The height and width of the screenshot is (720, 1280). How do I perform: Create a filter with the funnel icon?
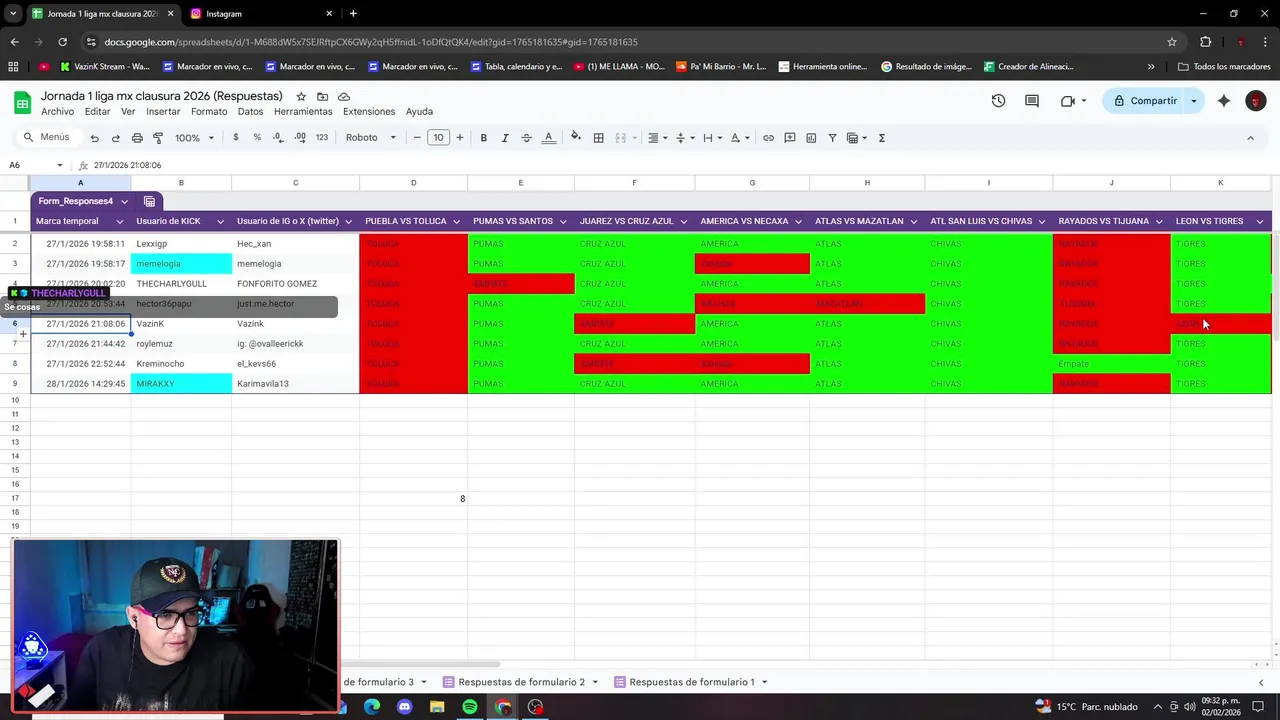pyautogui.click(x=832, y=138)
